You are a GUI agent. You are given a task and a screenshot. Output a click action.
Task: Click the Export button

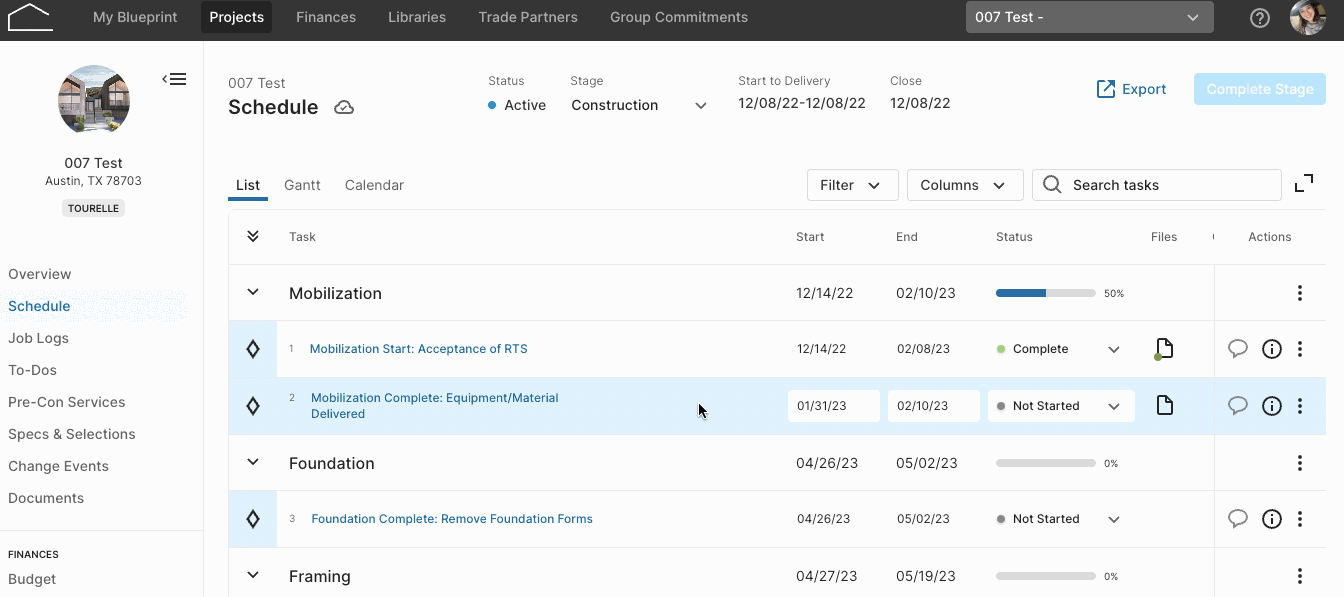1132,89
